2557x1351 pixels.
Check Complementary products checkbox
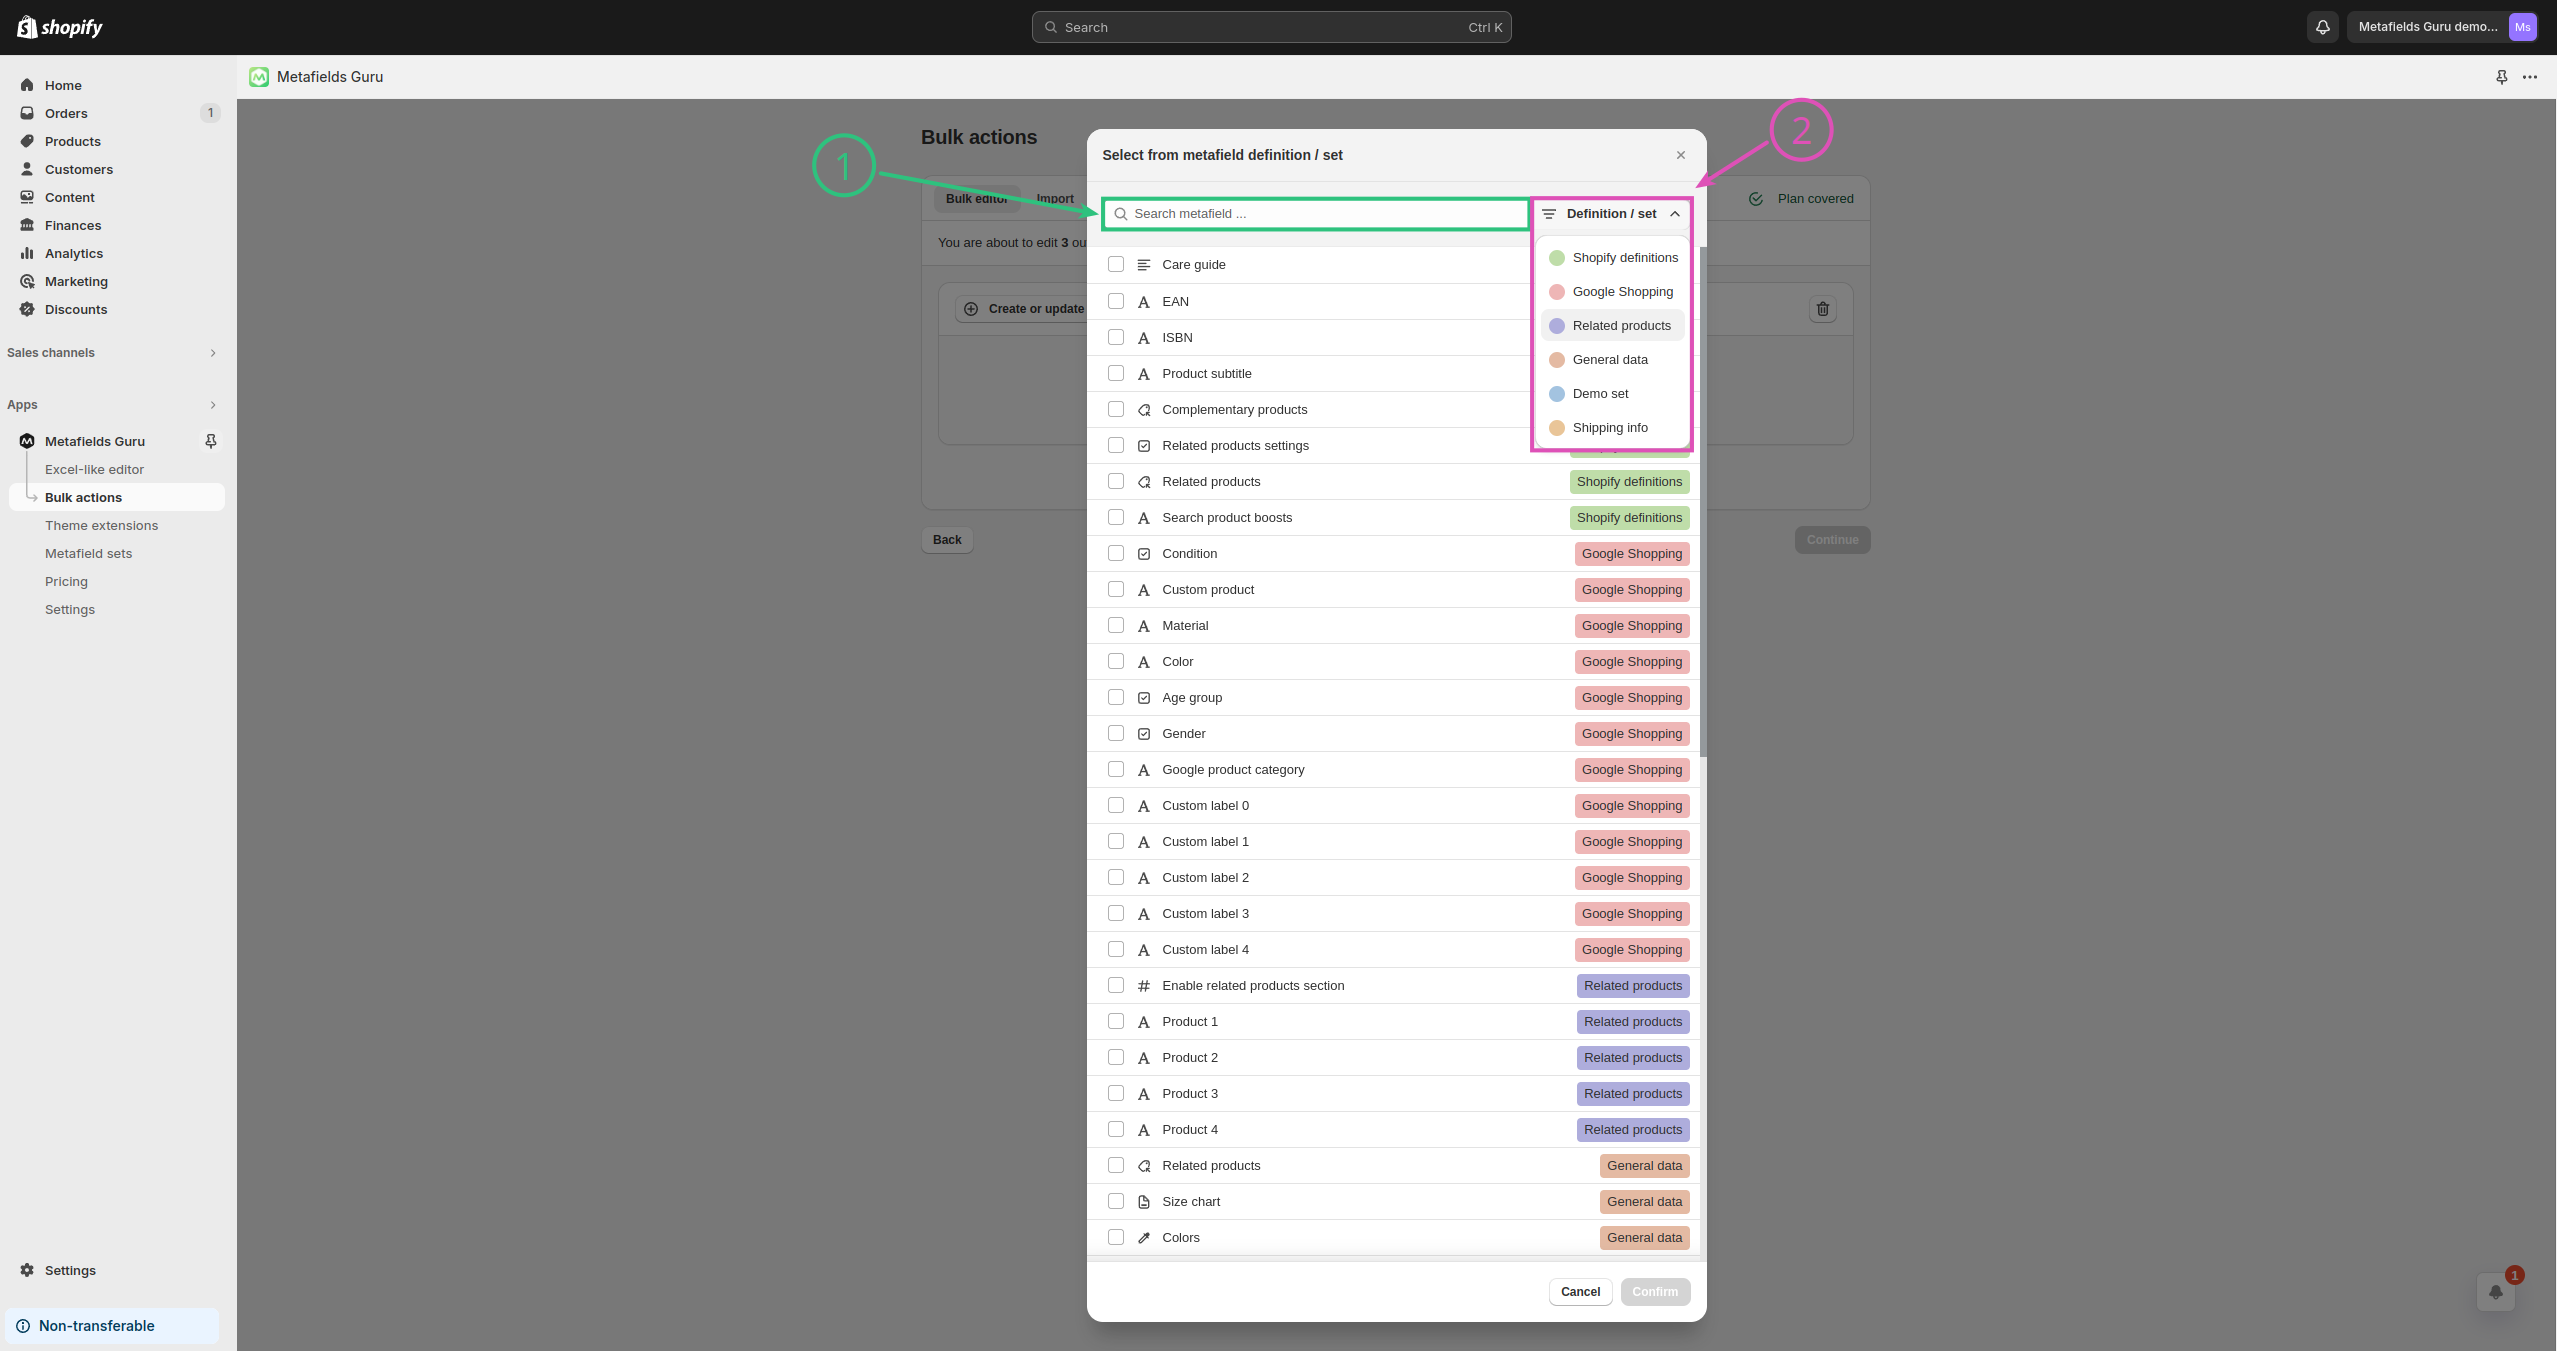(x=1116, y=409)
